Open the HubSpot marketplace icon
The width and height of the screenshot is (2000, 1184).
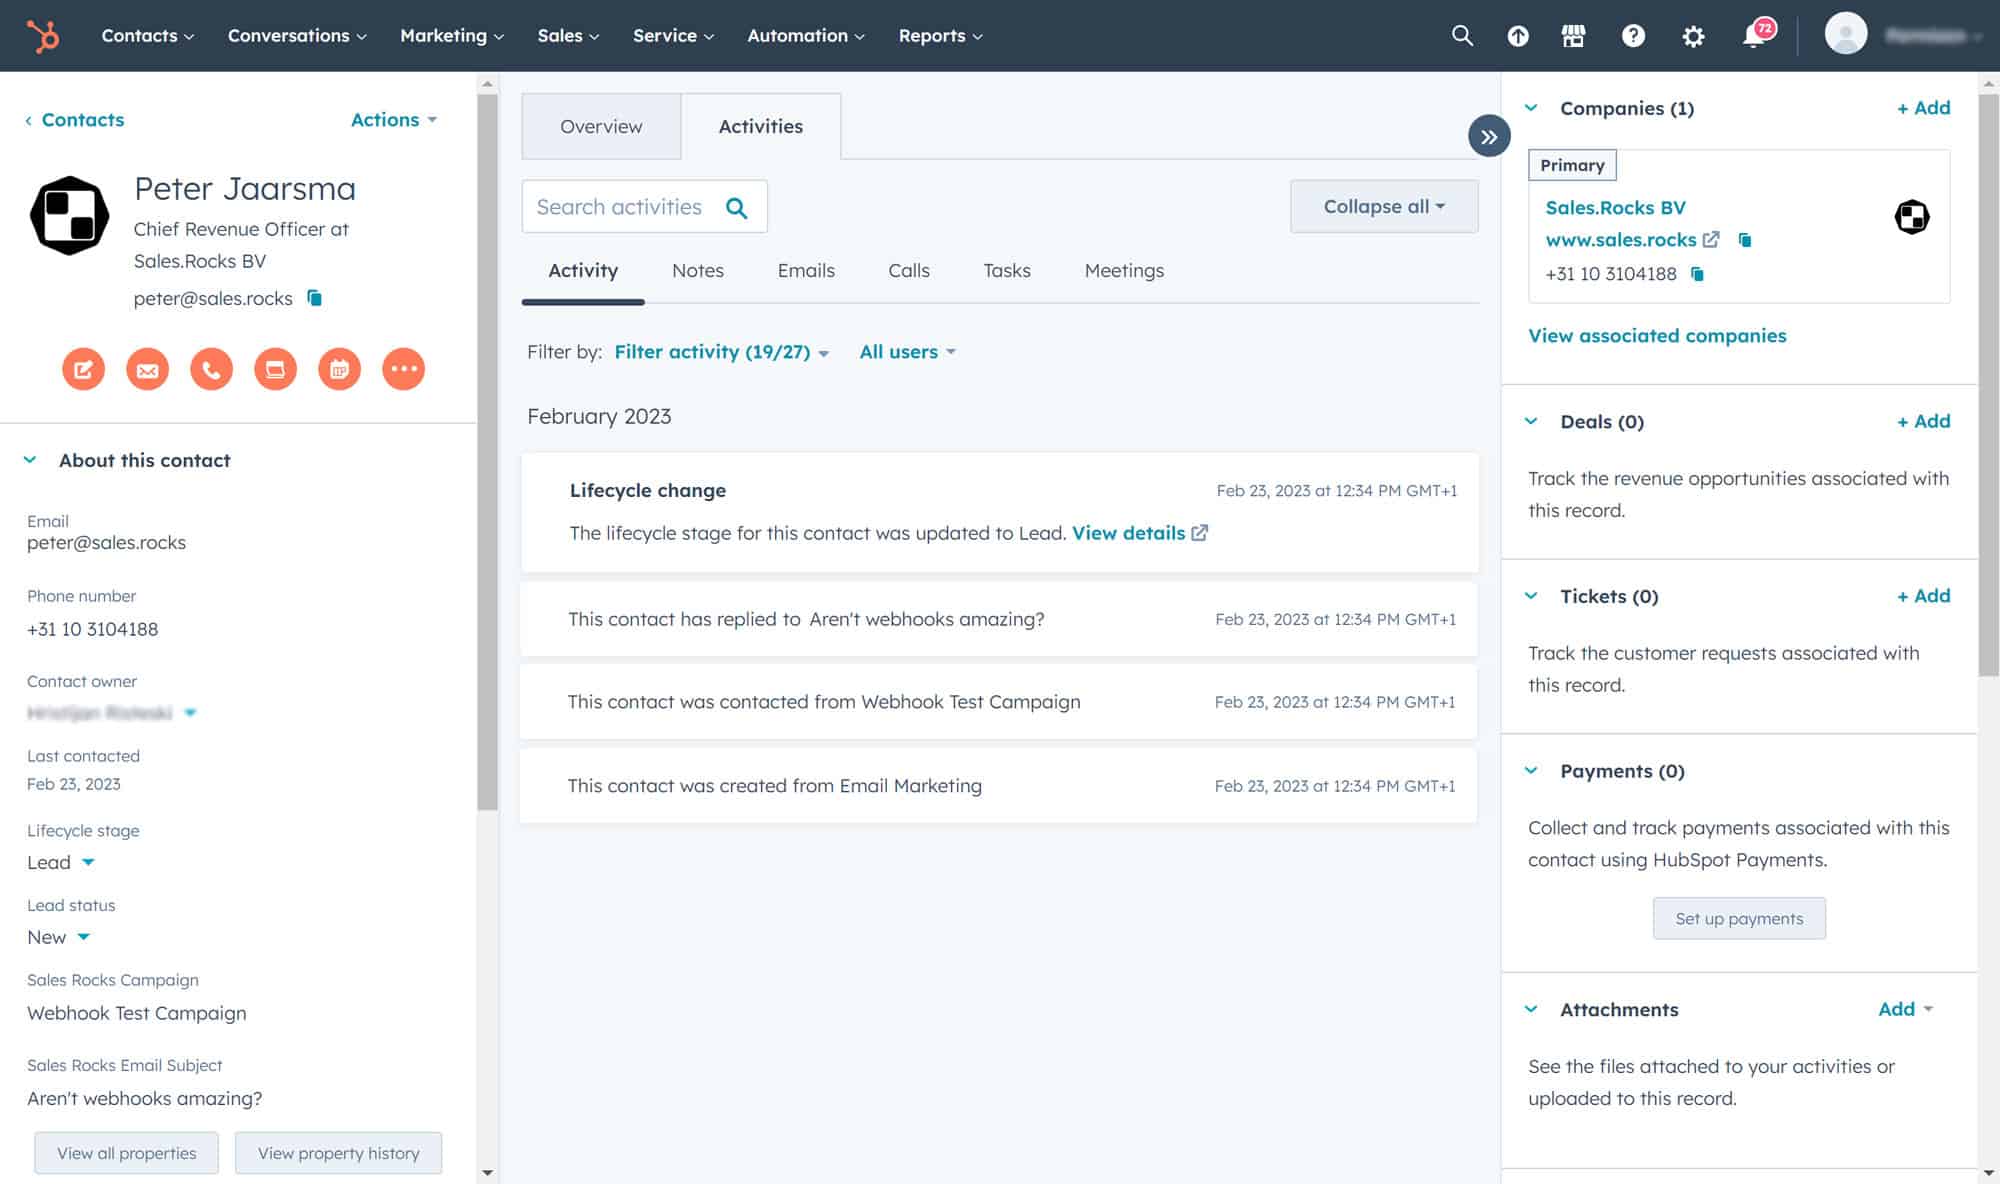(x=1573, y=36)
